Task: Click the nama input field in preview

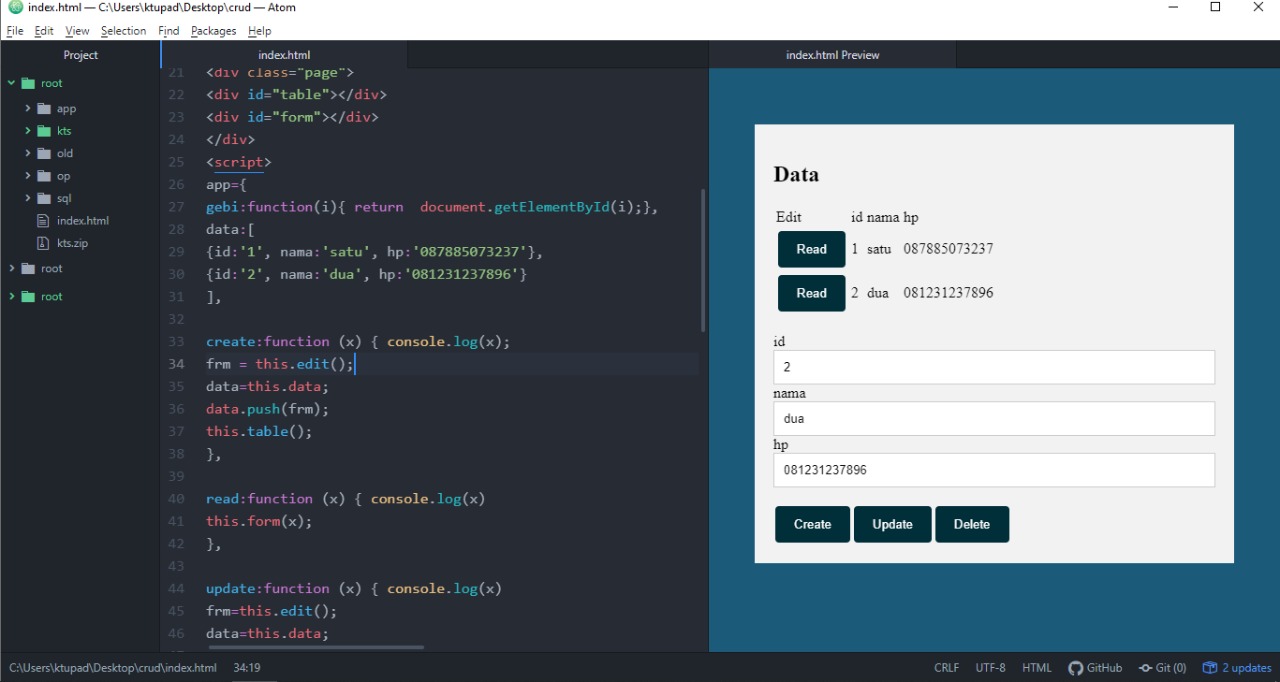Action: [993, 418]
